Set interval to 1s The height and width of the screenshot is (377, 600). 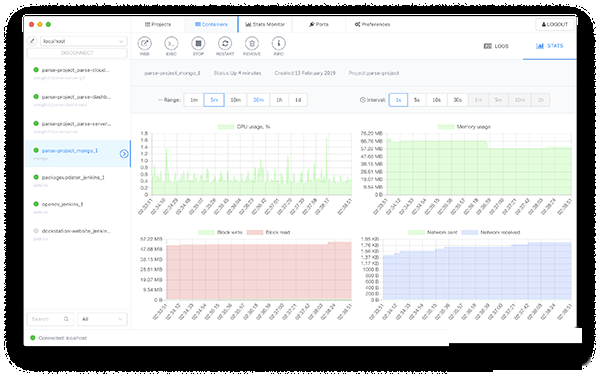(x=398, y=100)
